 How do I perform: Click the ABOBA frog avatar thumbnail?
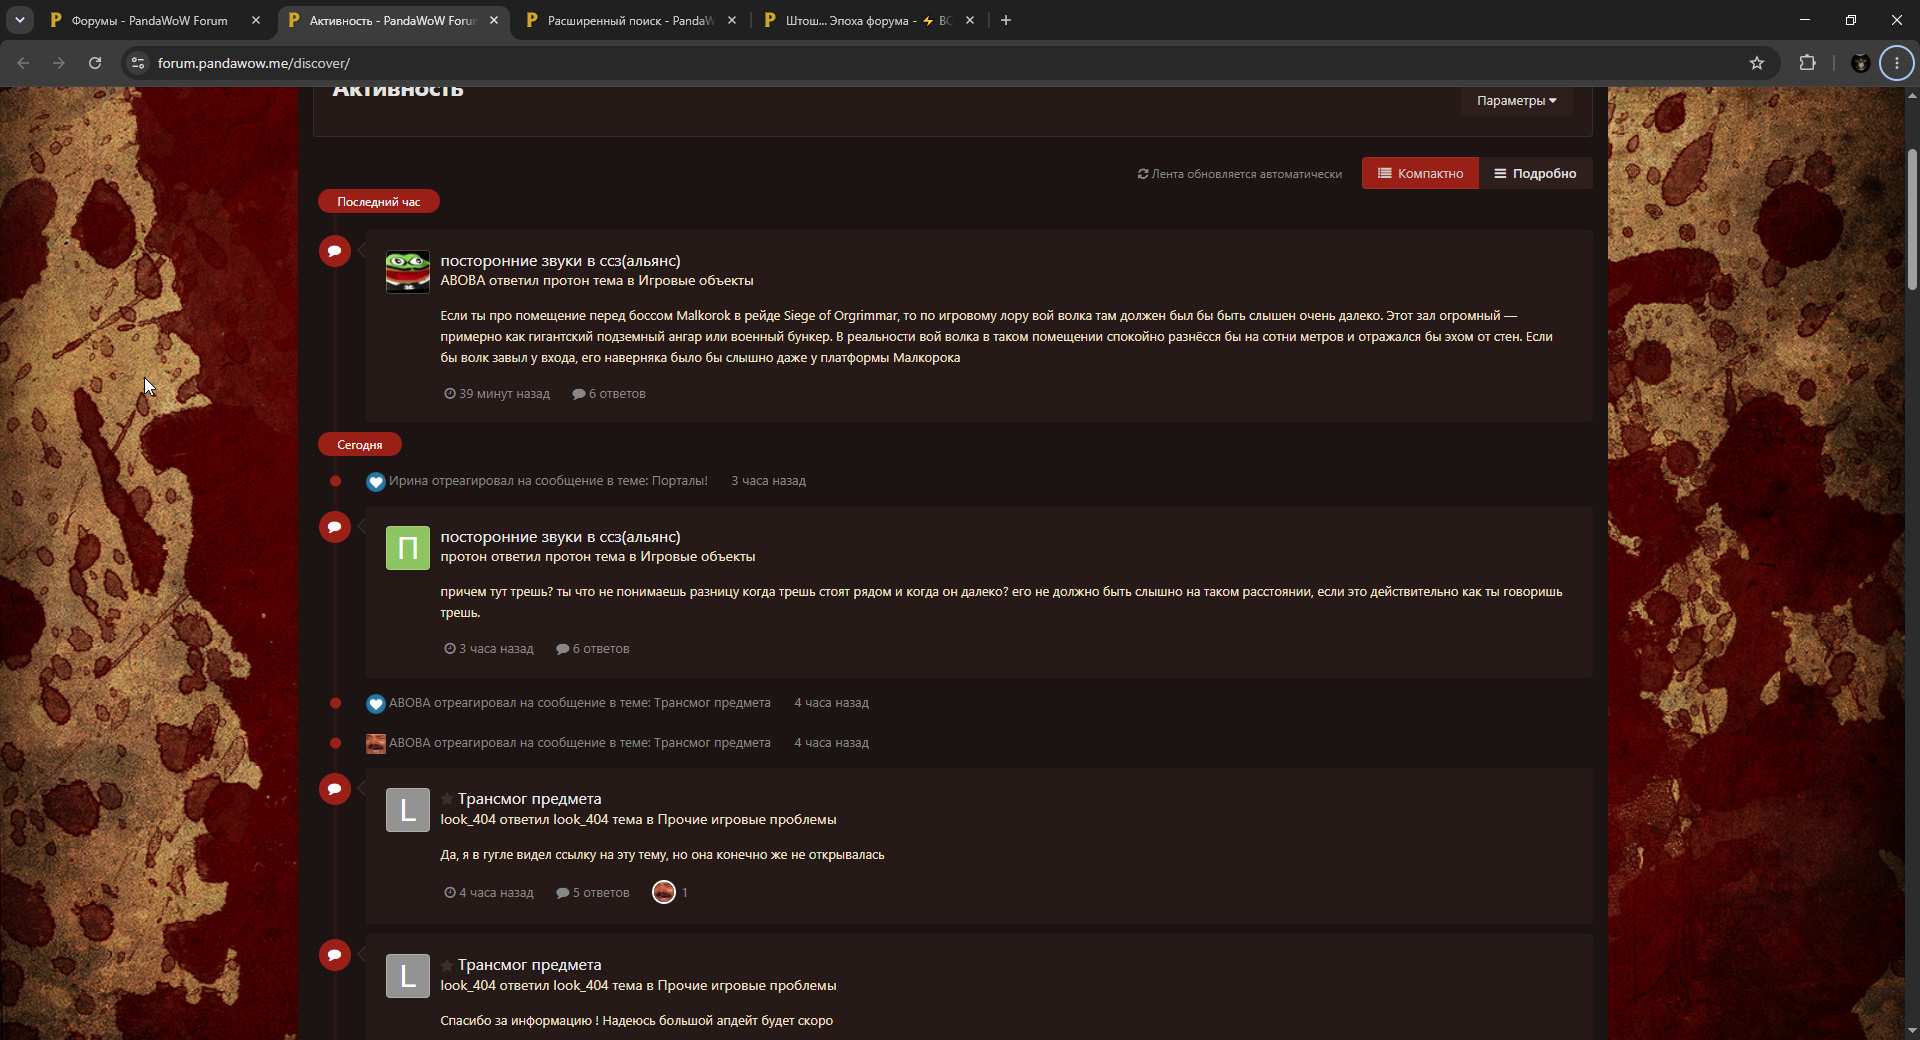tap(408, 271)
